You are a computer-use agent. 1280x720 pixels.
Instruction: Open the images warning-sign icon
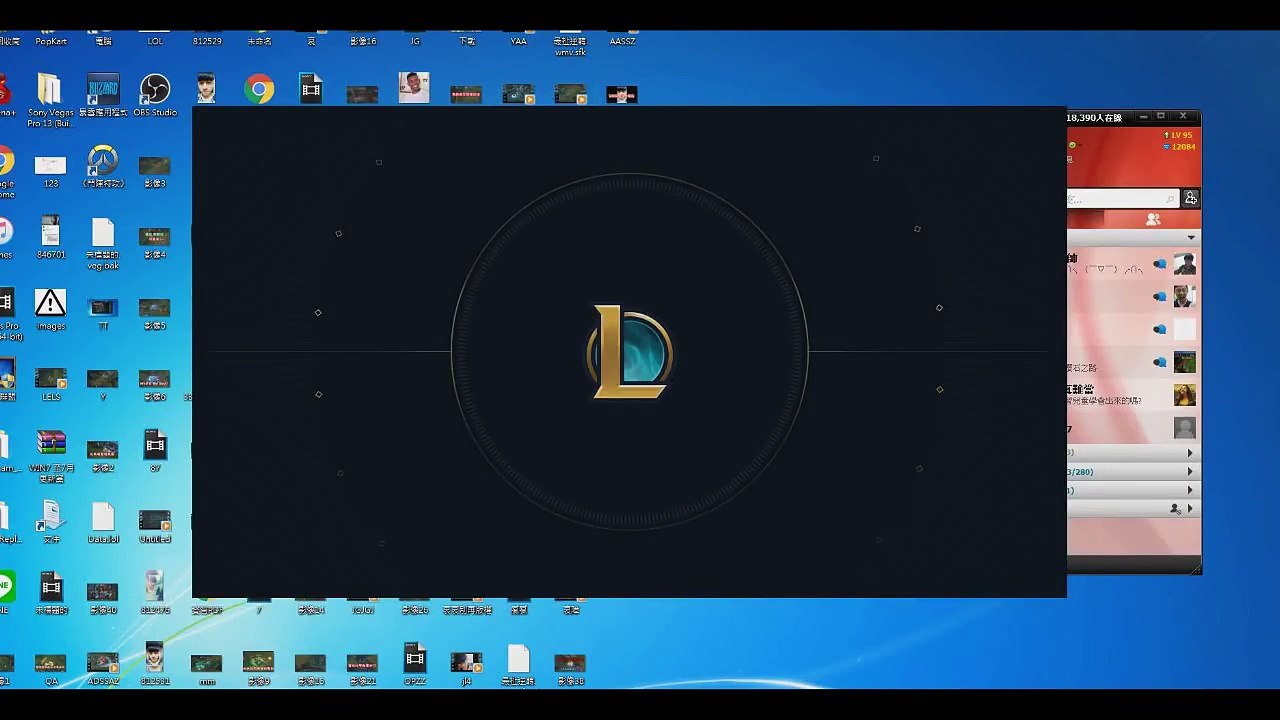[50, 309]
